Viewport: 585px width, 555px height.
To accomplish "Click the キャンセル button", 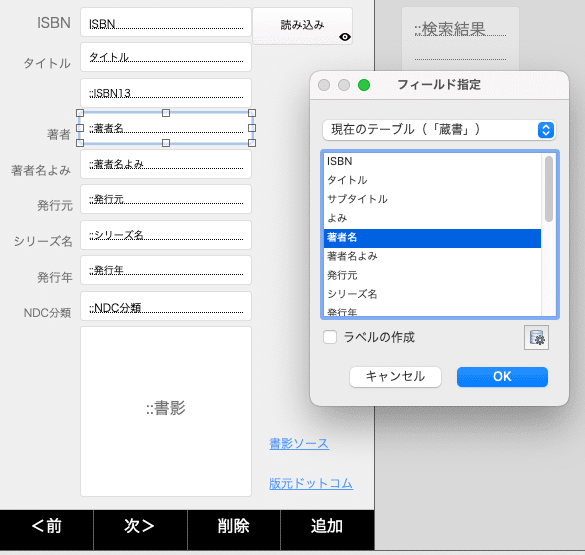I will [x=395, y=377].
